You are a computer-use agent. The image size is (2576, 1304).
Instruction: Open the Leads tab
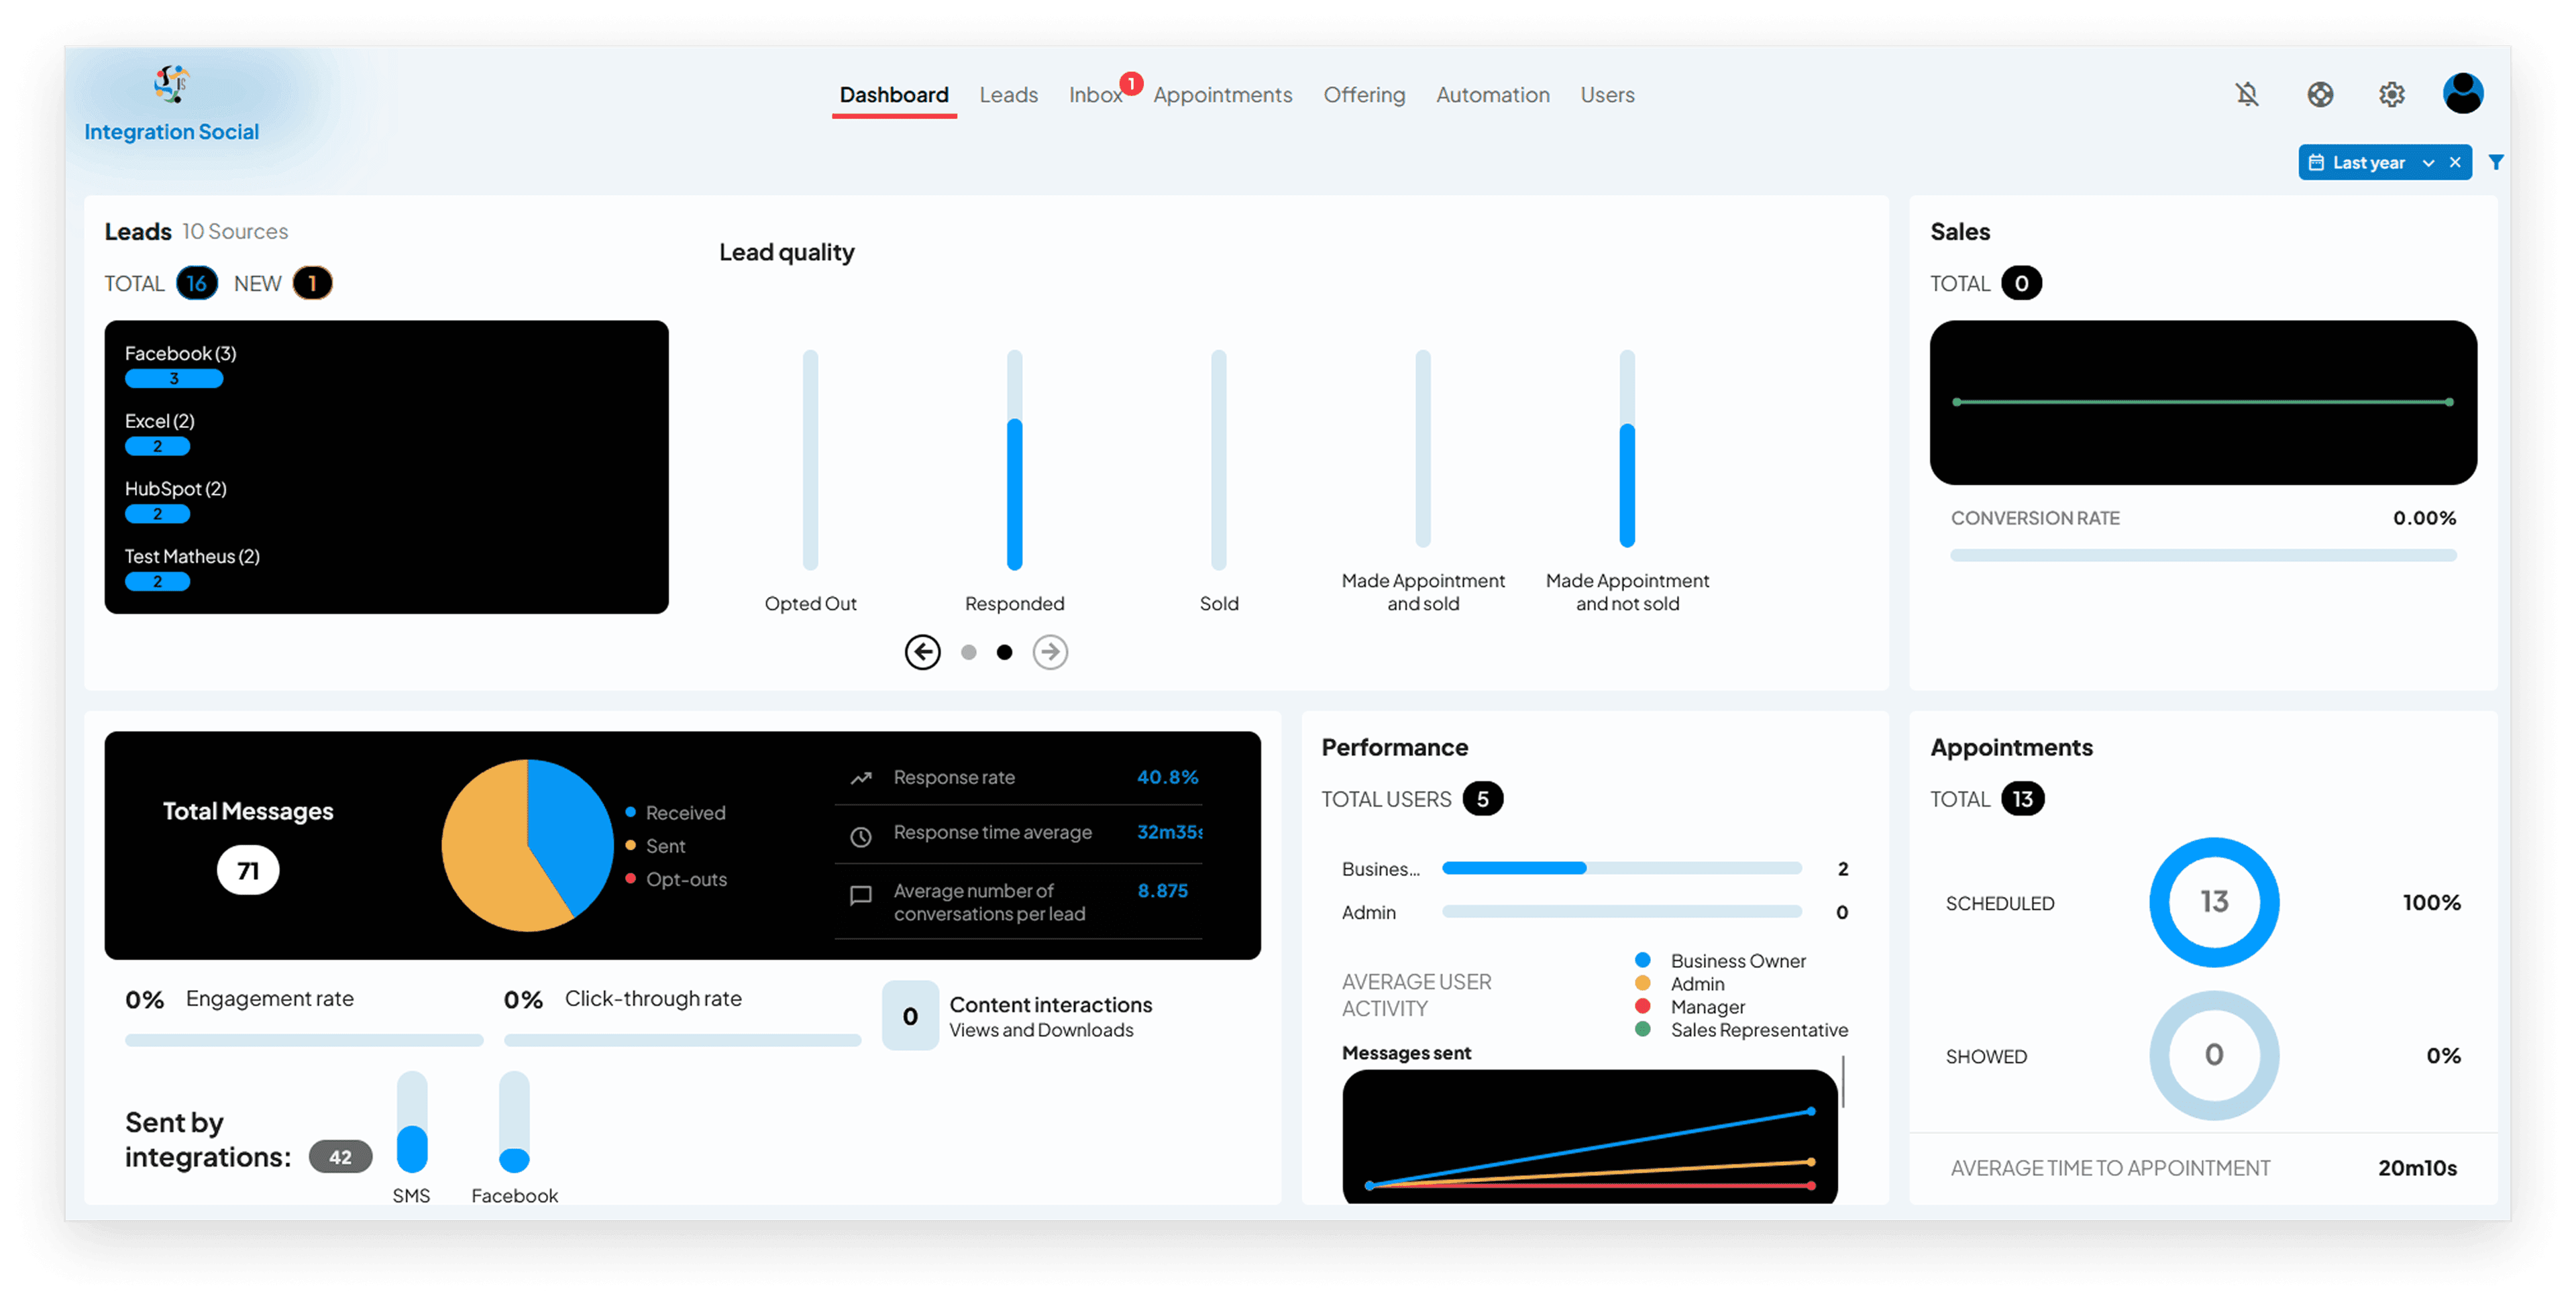coord(1008,95)
